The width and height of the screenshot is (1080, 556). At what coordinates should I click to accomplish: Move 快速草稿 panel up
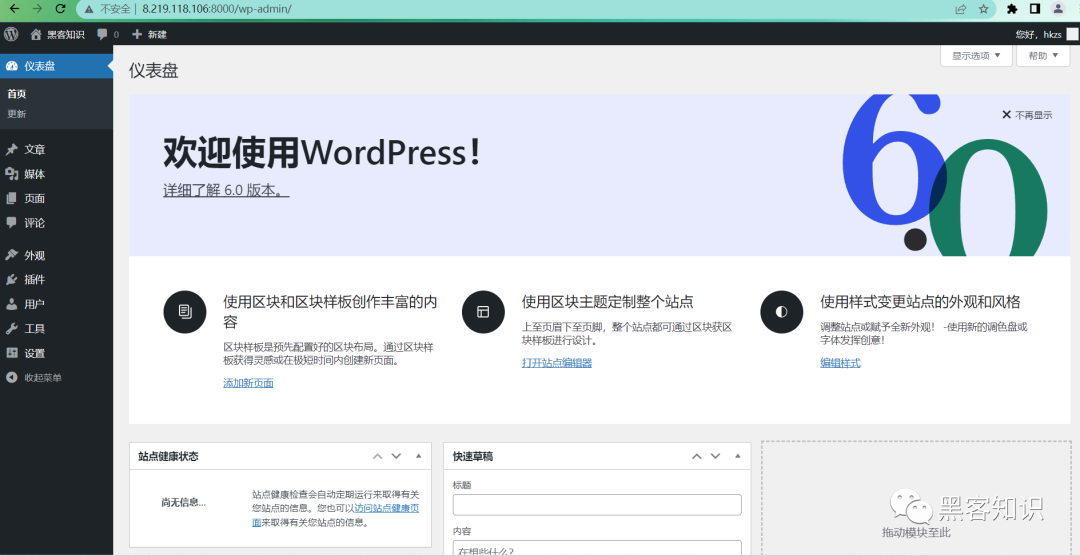[x=696, y=456]
